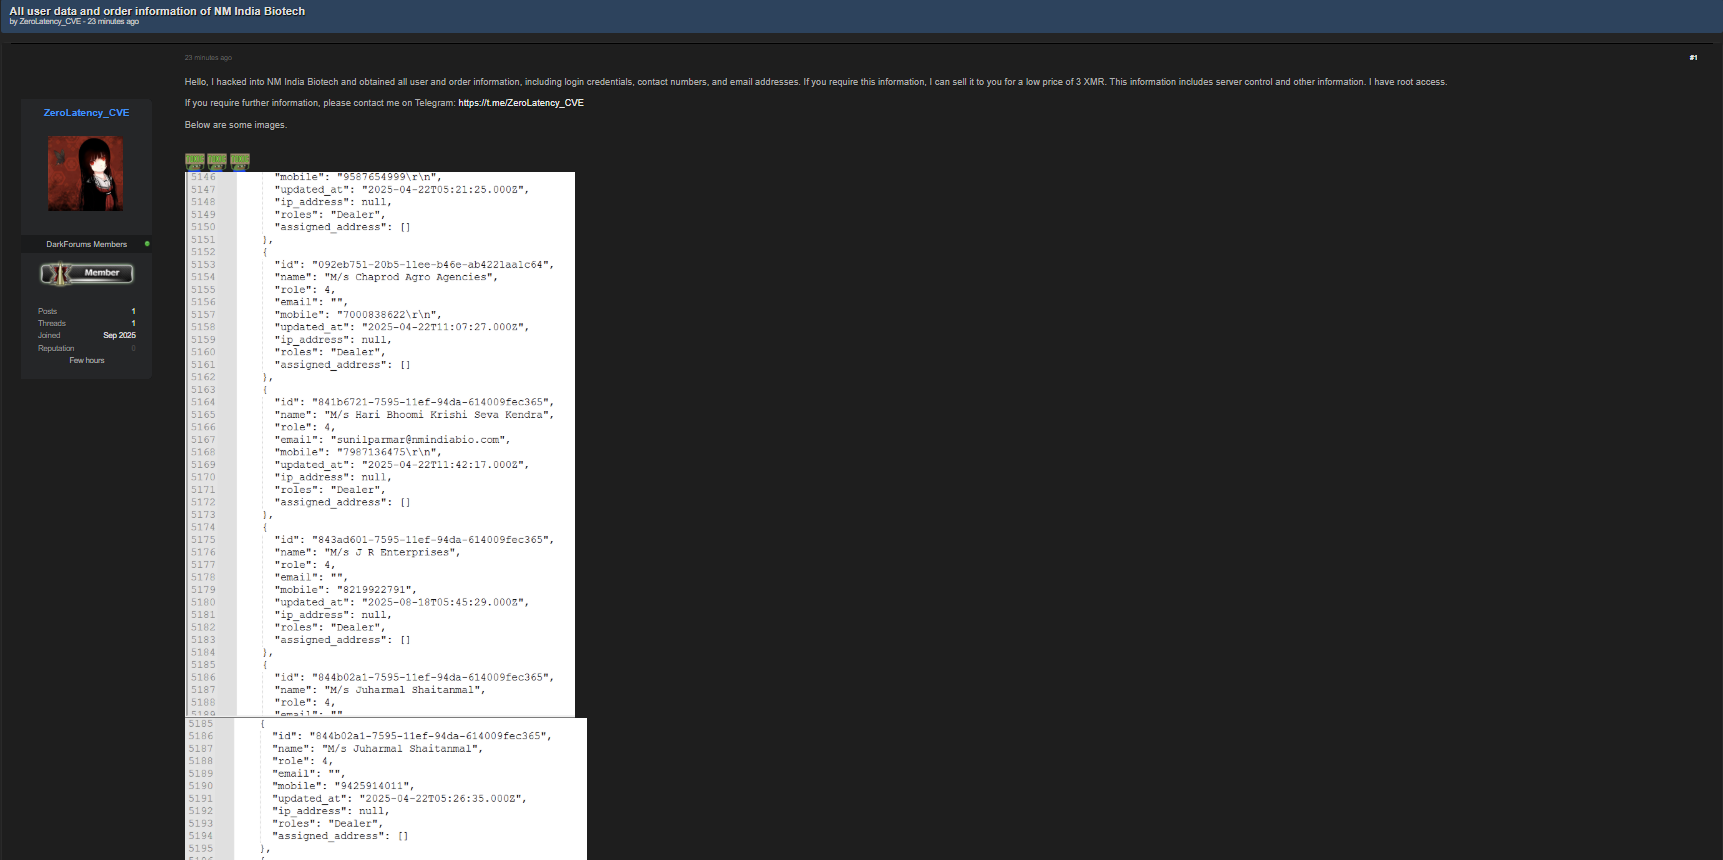Click the 'Few hours' text in the profile
The image size is (1723, 860).
[x=87, y=360]
